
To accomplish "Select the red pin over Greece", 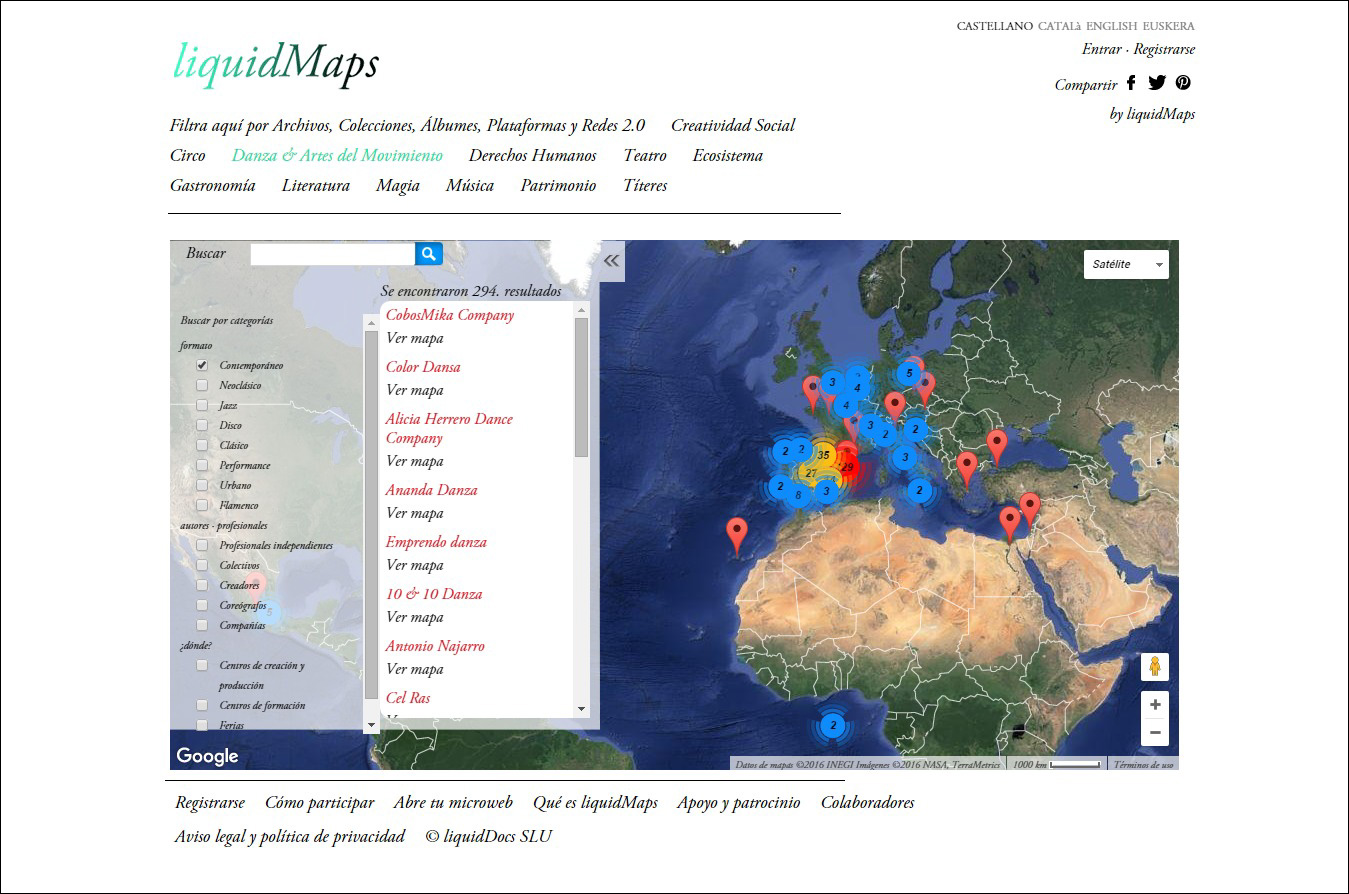I will 967,469.
